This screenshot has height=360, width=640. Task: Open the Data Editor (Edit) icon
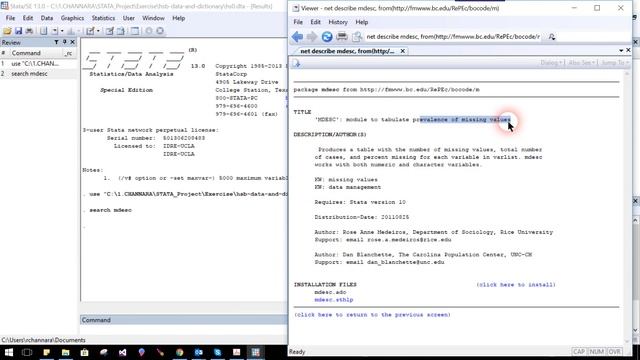coord(110,31)
